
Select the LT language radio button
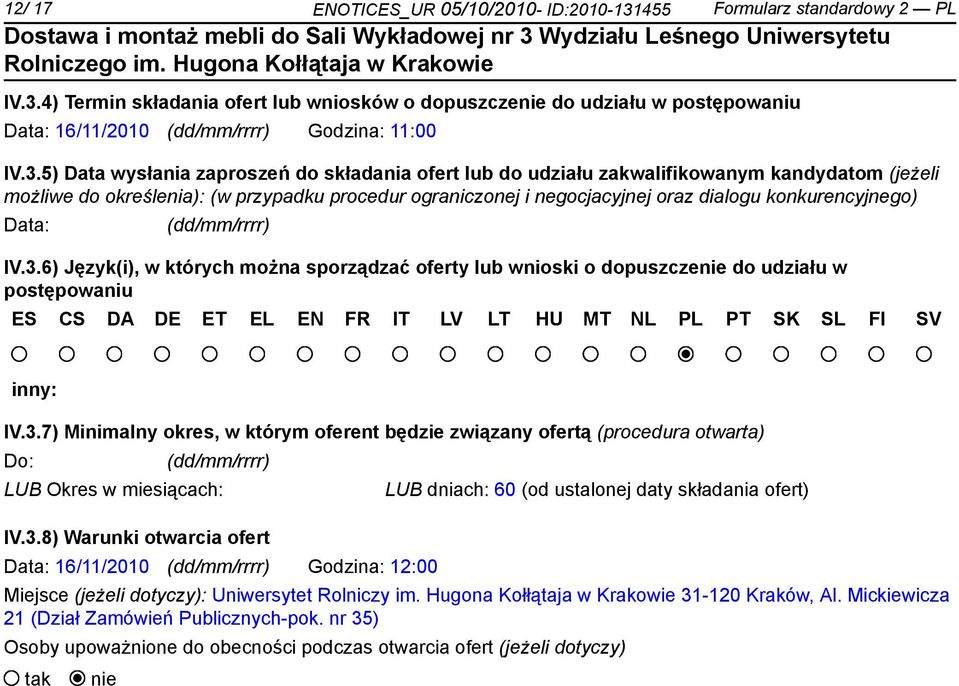tap(495, 354)
